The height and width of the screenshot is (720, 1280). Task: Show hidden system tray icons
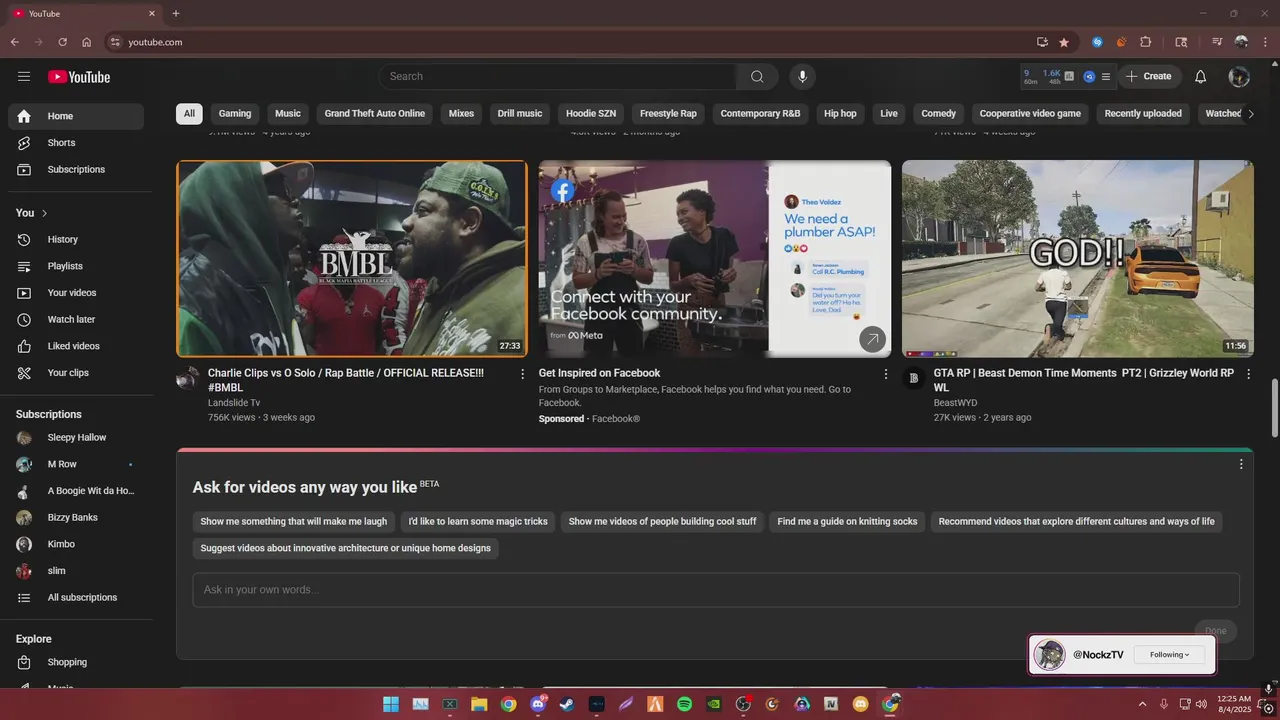(1142, 704)
